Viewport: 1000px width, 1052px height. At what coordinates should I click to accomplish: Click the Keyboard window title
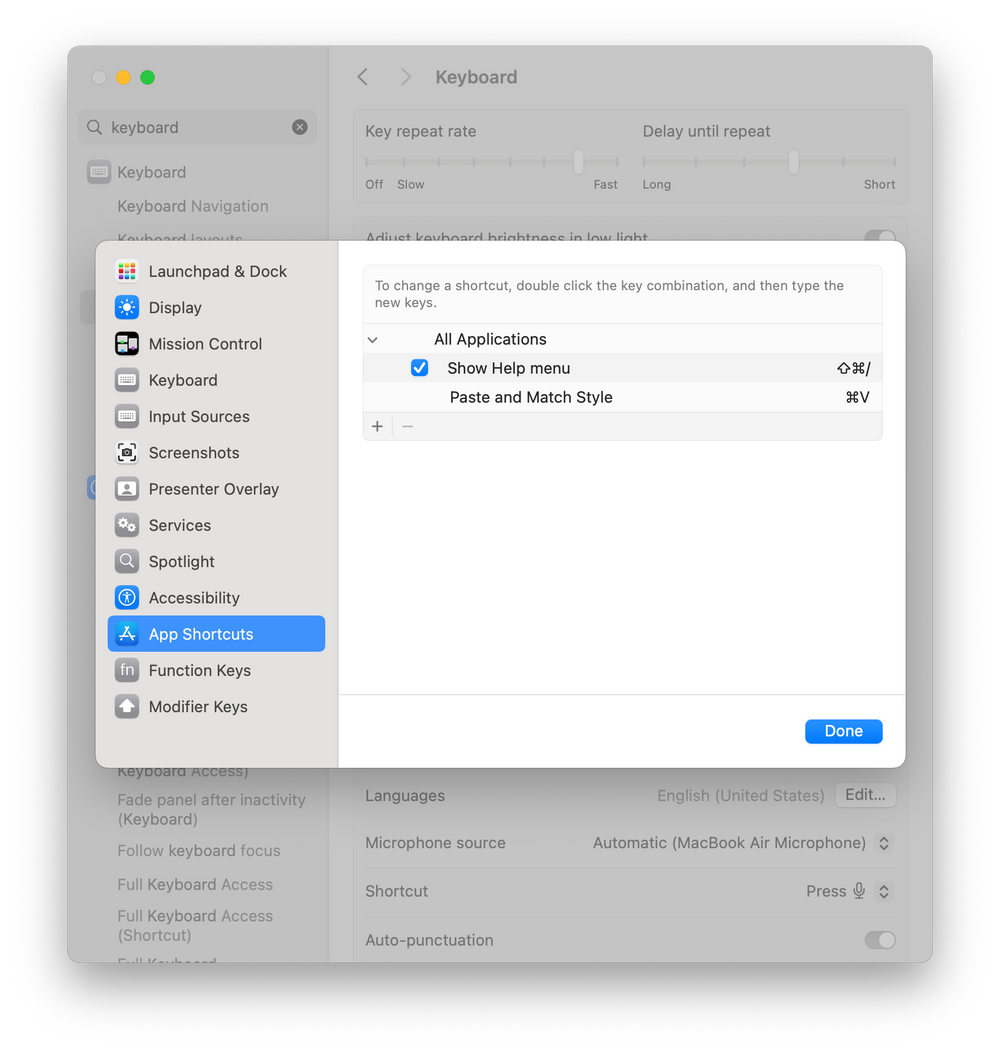click(x=476, y=77)
